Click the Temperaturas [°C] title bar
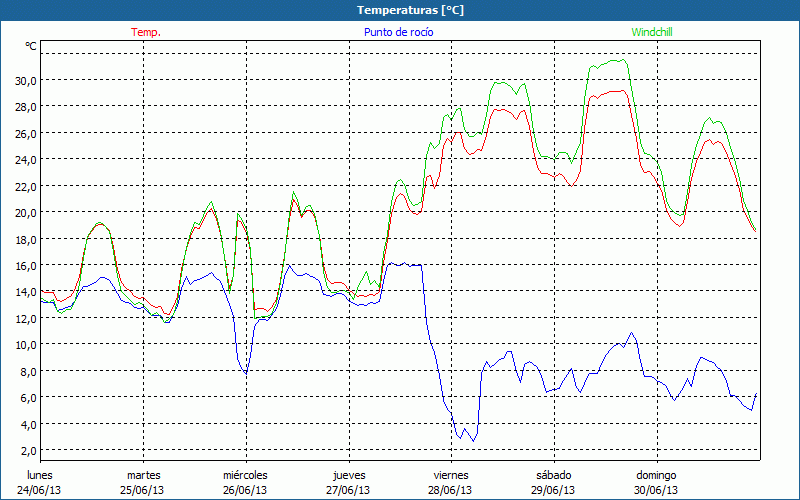 pyautogui.click(x=400, y=10)
